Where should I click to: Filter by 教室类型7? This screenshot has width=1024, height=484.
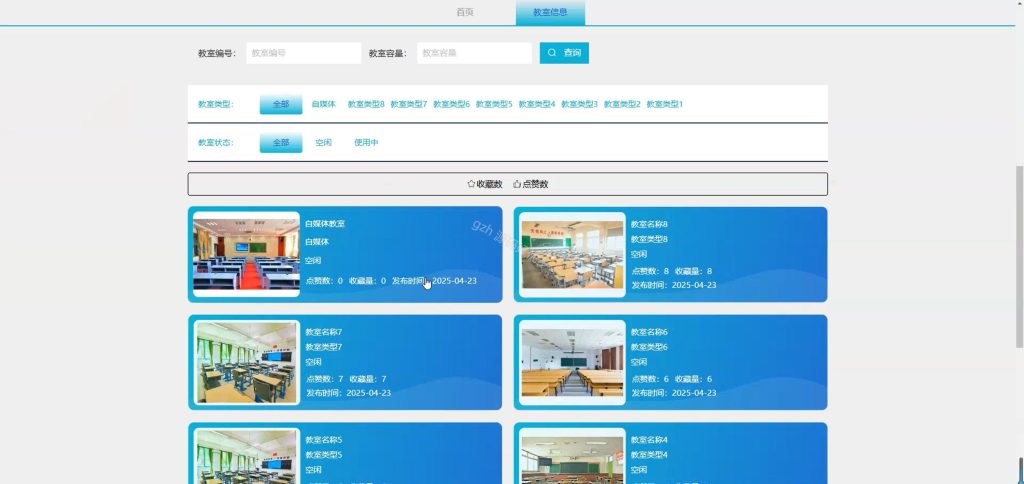tap(409, 104)
